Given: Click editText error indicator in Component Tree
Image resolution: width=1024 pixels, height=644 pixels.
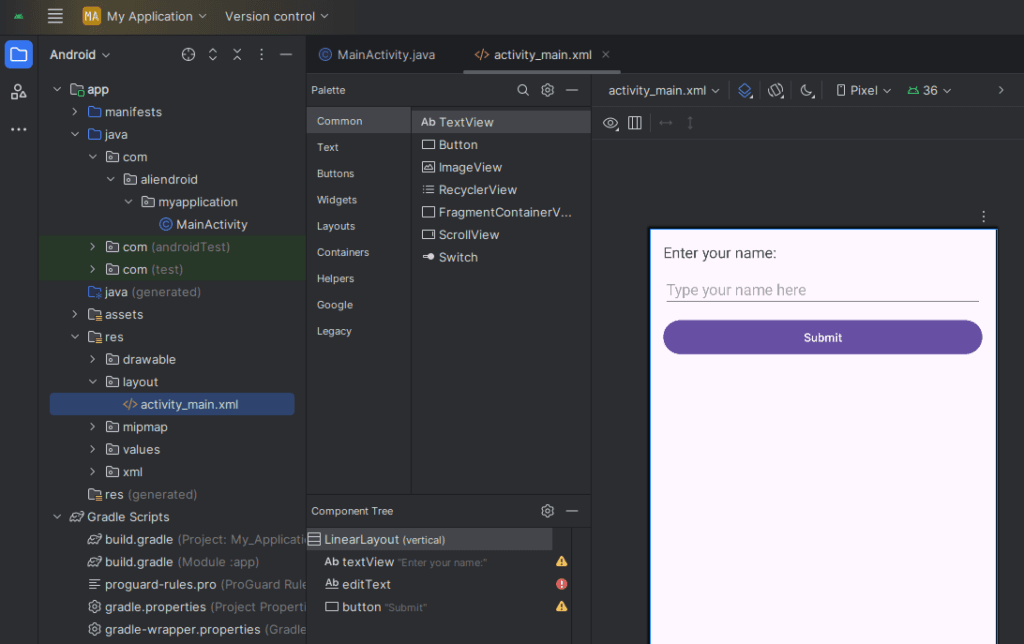Looking at the screenshot, I should pyautogui.click(x=561, y=584).
